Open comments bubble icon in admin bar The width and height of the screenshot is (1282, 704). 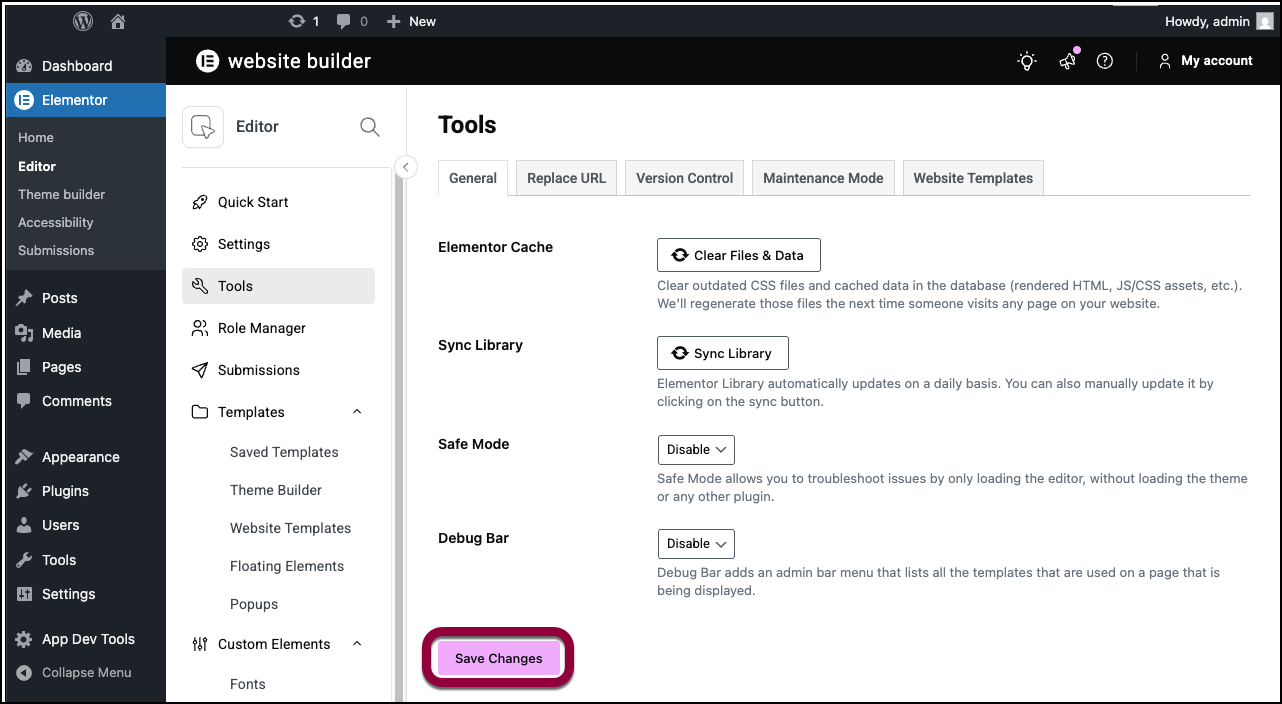click(344, 21)
